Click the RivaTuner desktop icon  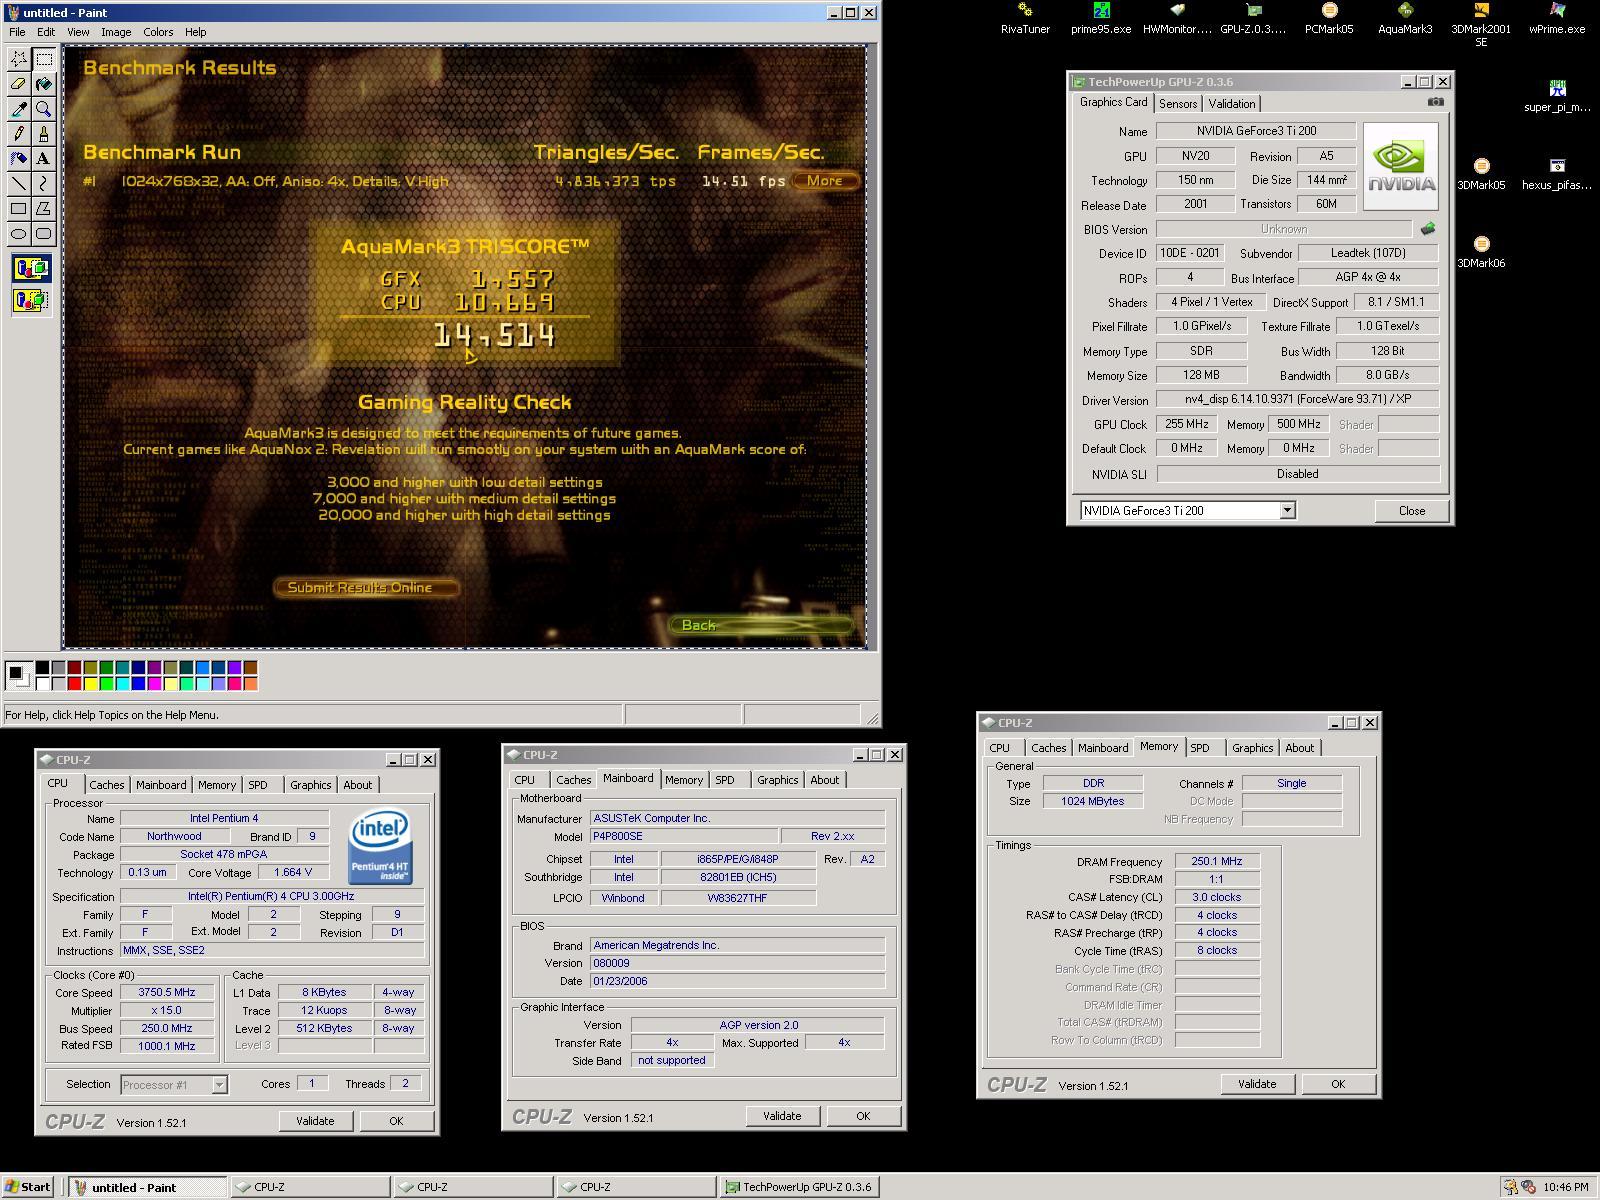(x=1025, y=18)
